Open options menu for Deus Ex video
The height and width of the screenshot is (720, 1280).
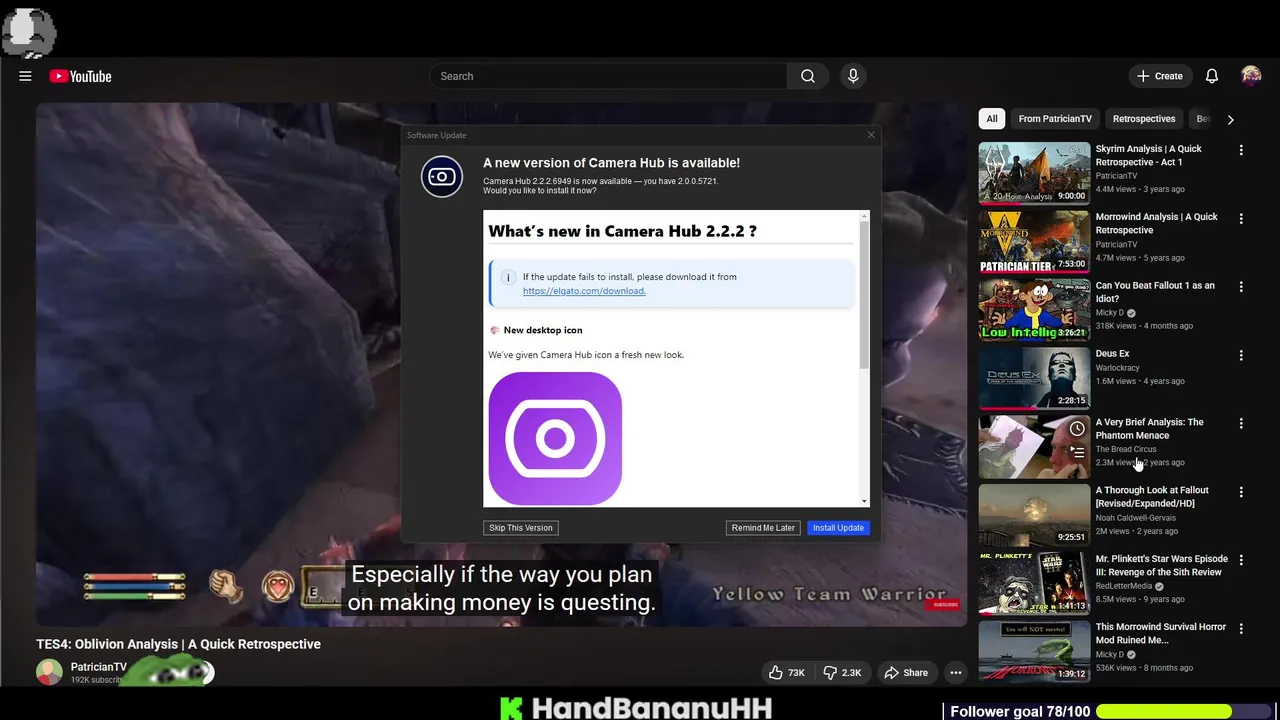[1241, 355]
